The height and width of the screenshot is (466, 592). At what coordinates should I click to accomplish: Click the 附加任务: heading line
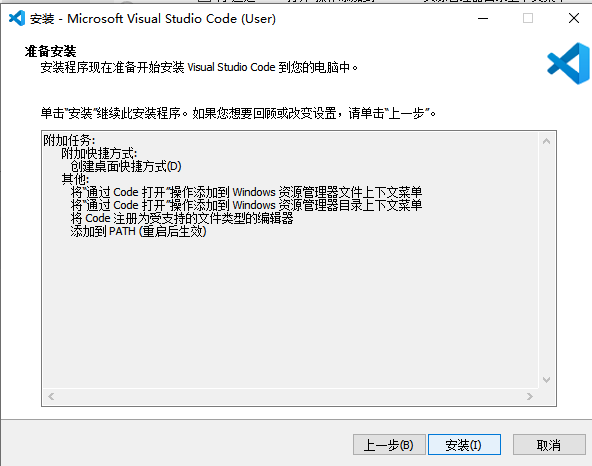point(69,140)
